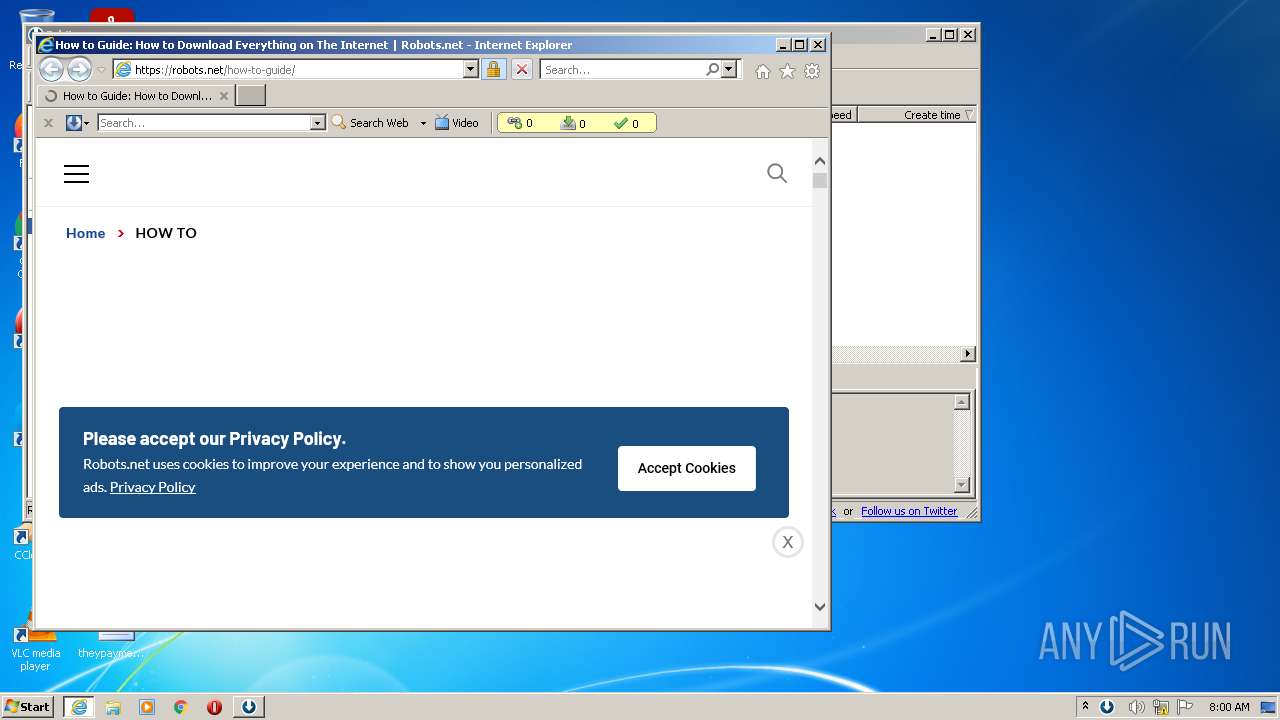The height and width of the screenshot is (720, 1280).
Task: Launch Google Chrome from the taskbar
Action: tap(181, 707)
